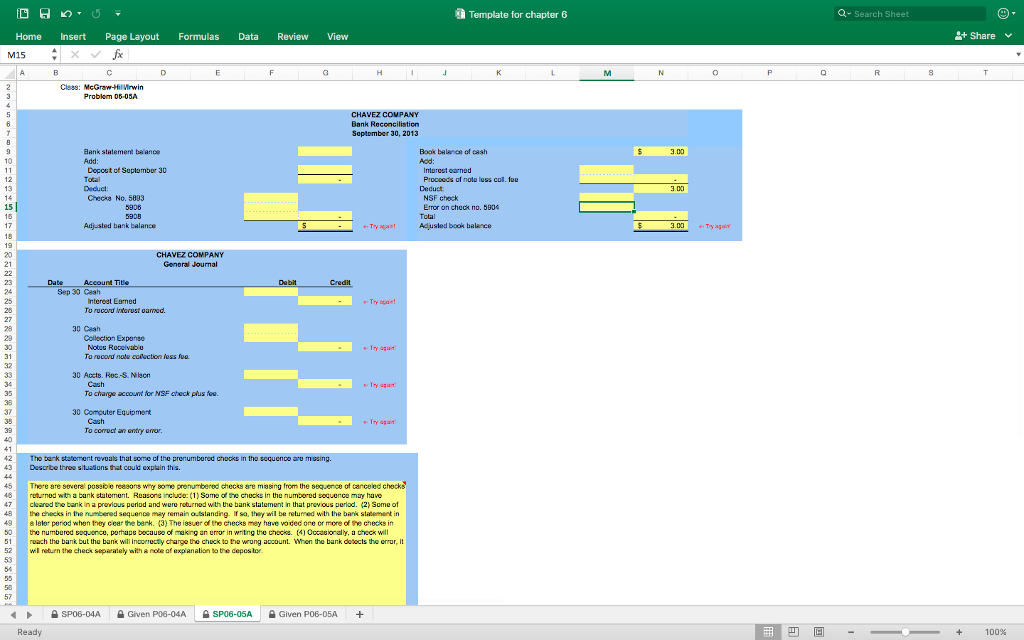Open the Undo dropdown arrow
Screen dimensions: 1024x640
click(80, 13)
